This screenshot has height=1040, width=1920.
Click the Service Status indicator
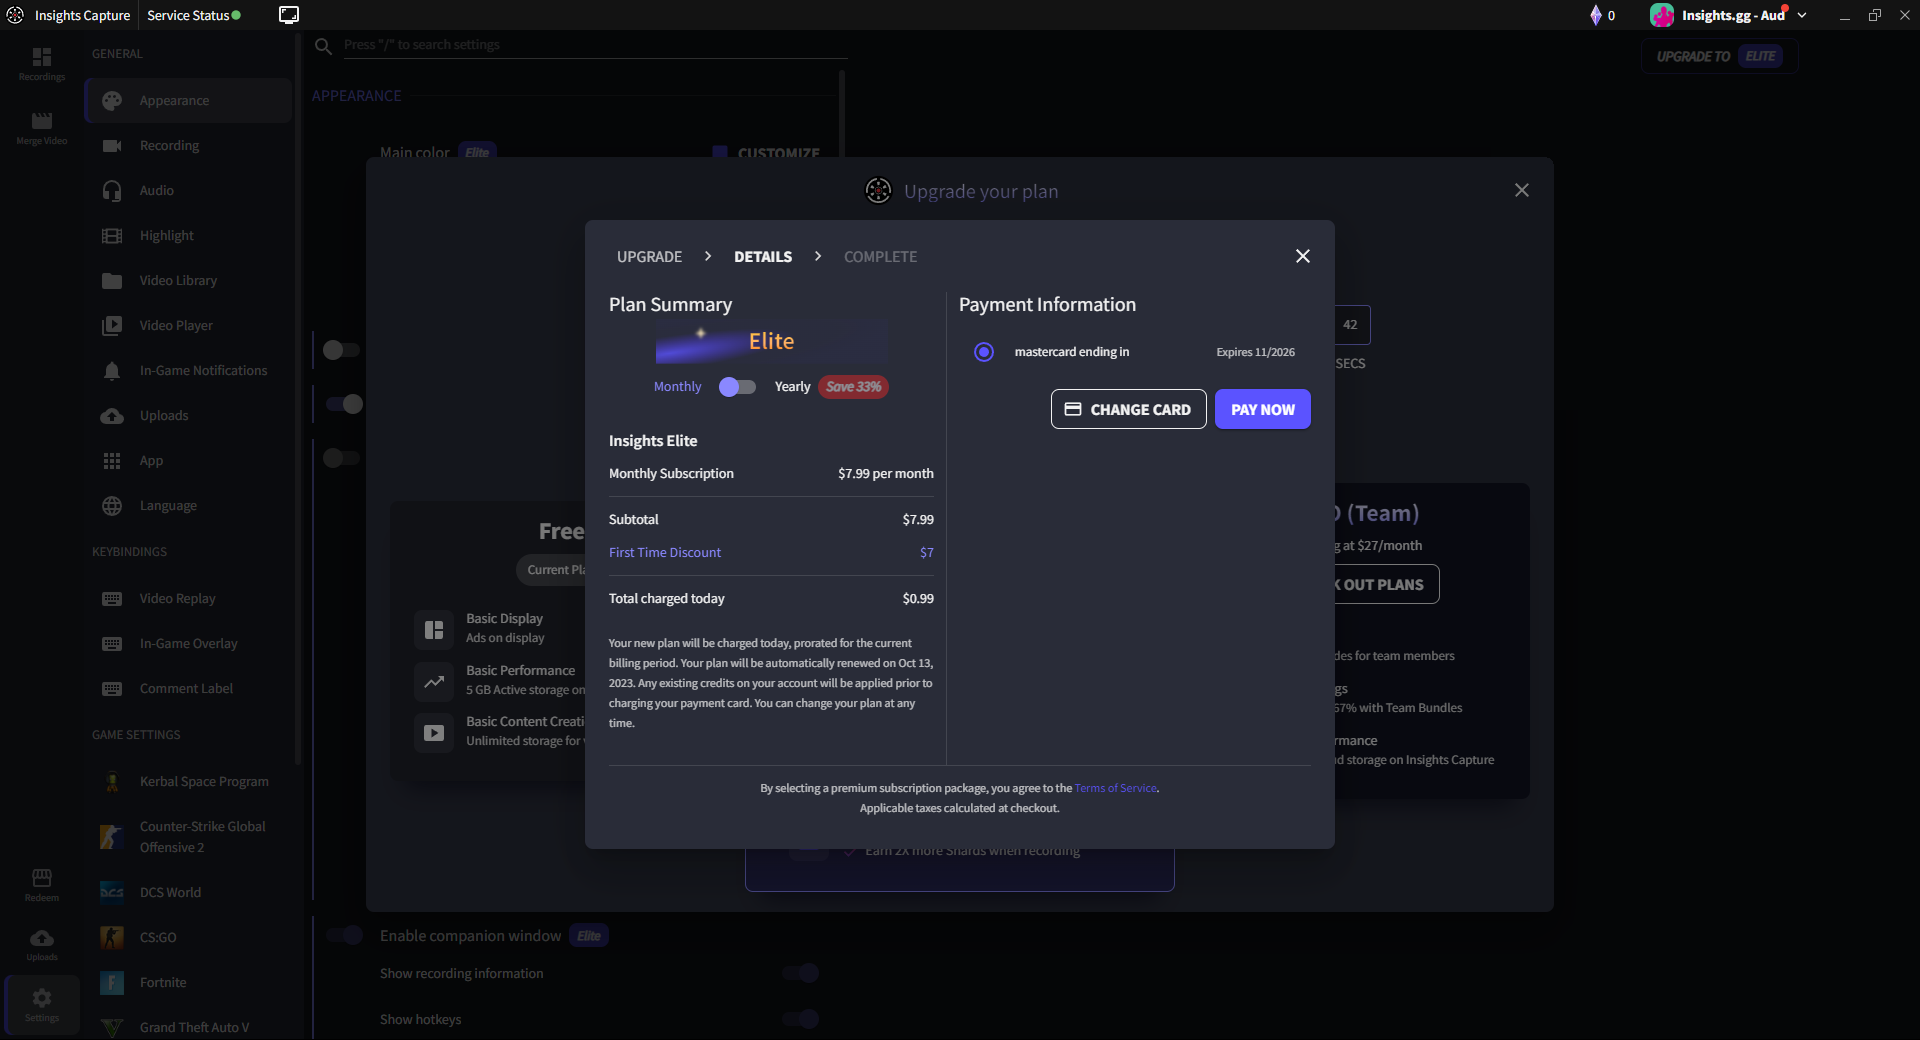[194, 15]
